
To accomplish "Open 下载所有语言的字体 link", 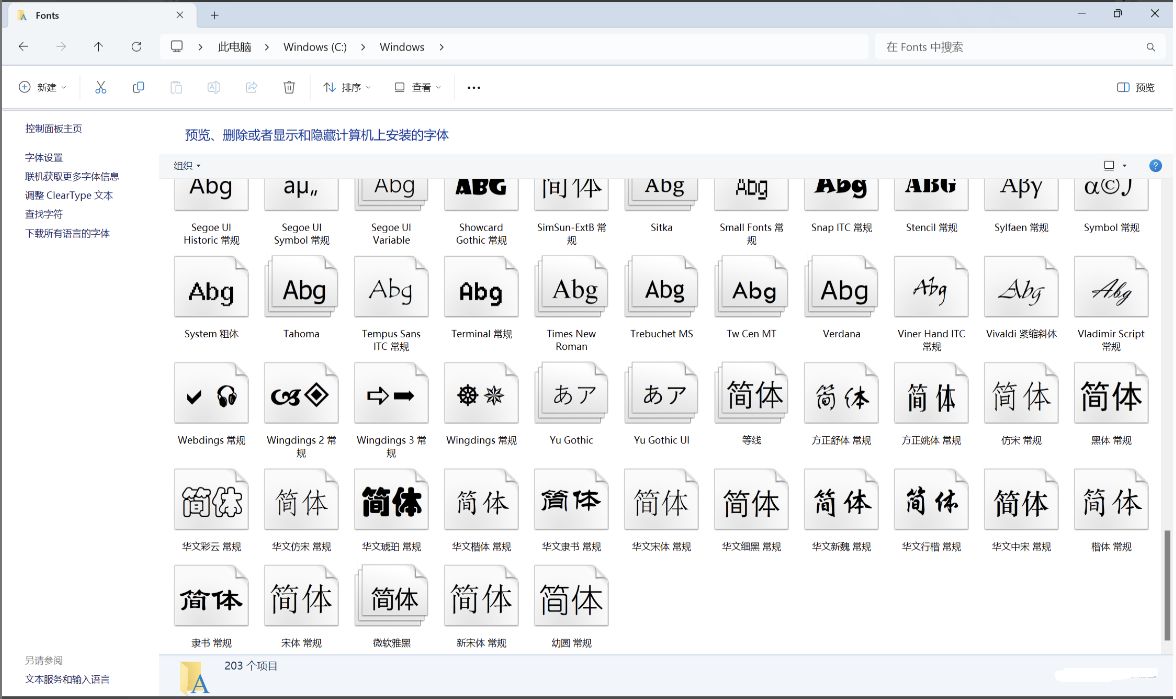I will pyautogui.click(x=67, y=233).
